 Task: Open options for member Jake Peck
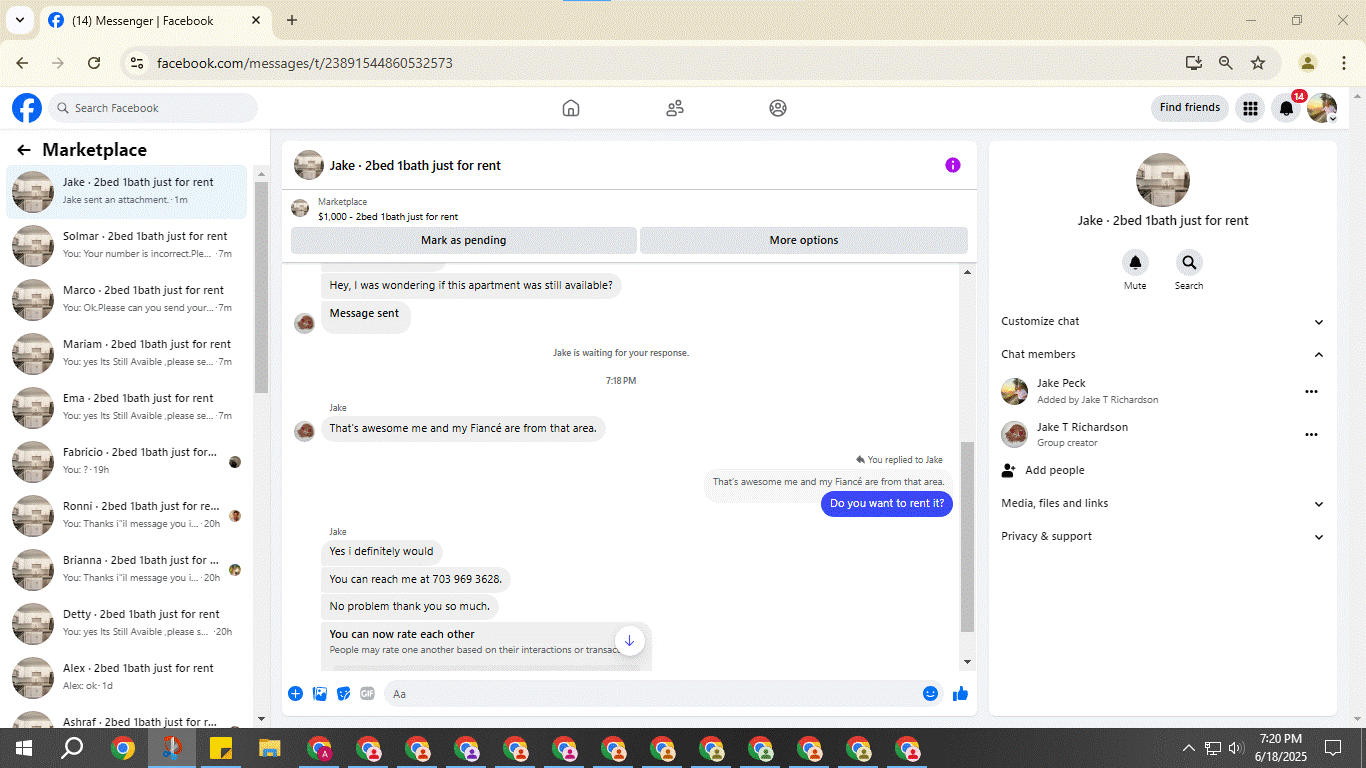(1311, 391)
